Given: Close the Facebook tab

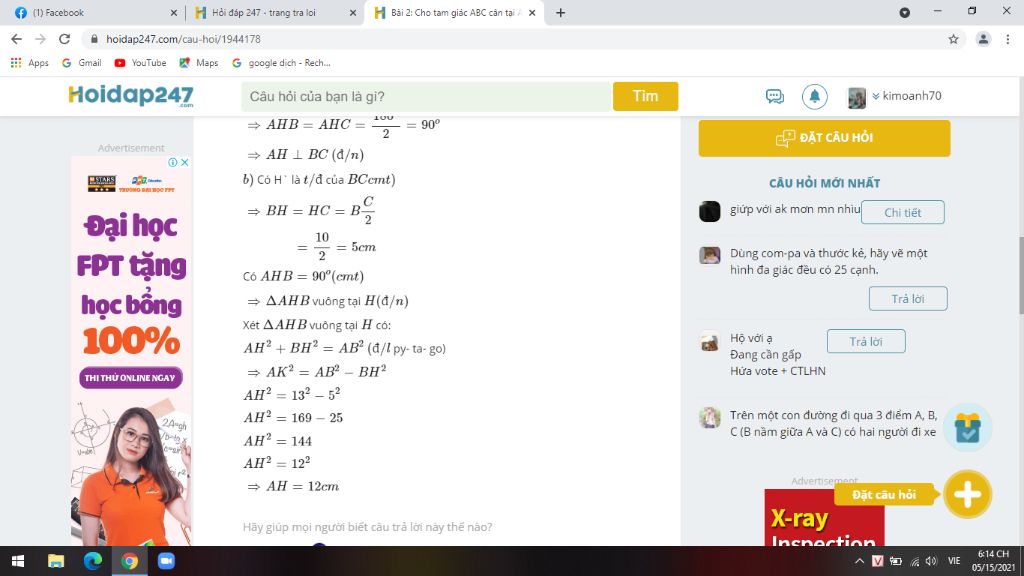Looking at the screenshot, I should [174, 12].
